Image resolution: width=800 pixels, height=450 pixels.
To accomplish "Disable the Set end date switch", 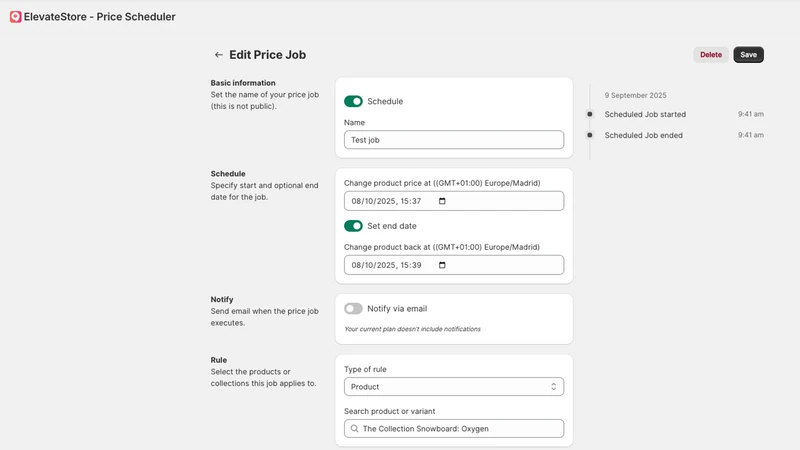I will (353, 226).
